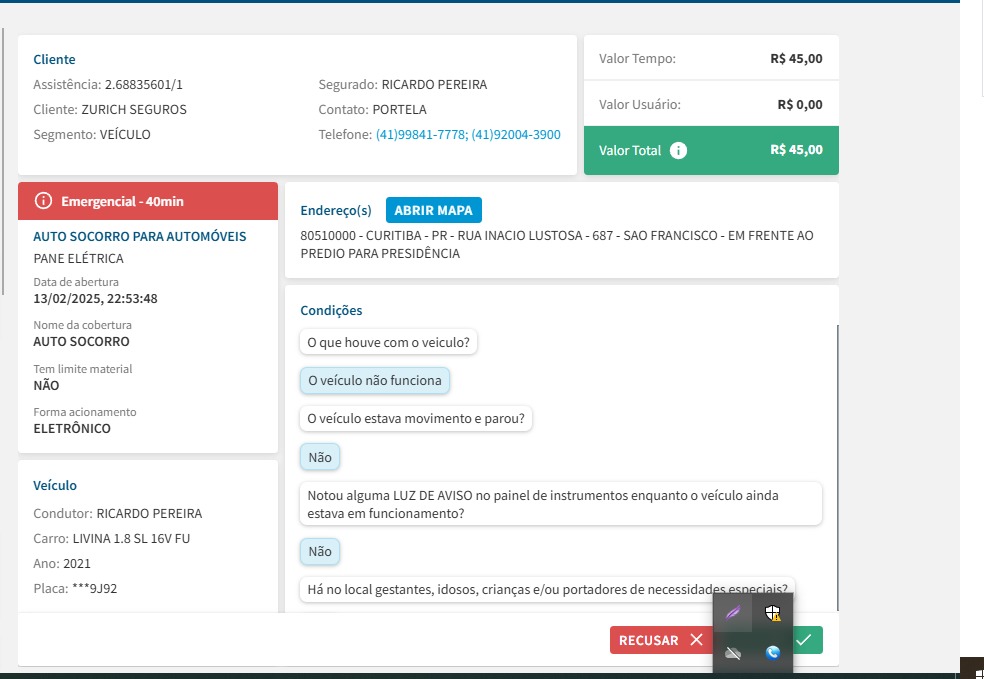Click the OneDrive cloud tray icon
Image resolution: width=984 pixels, height=679 pixels.
click(733, 653)
